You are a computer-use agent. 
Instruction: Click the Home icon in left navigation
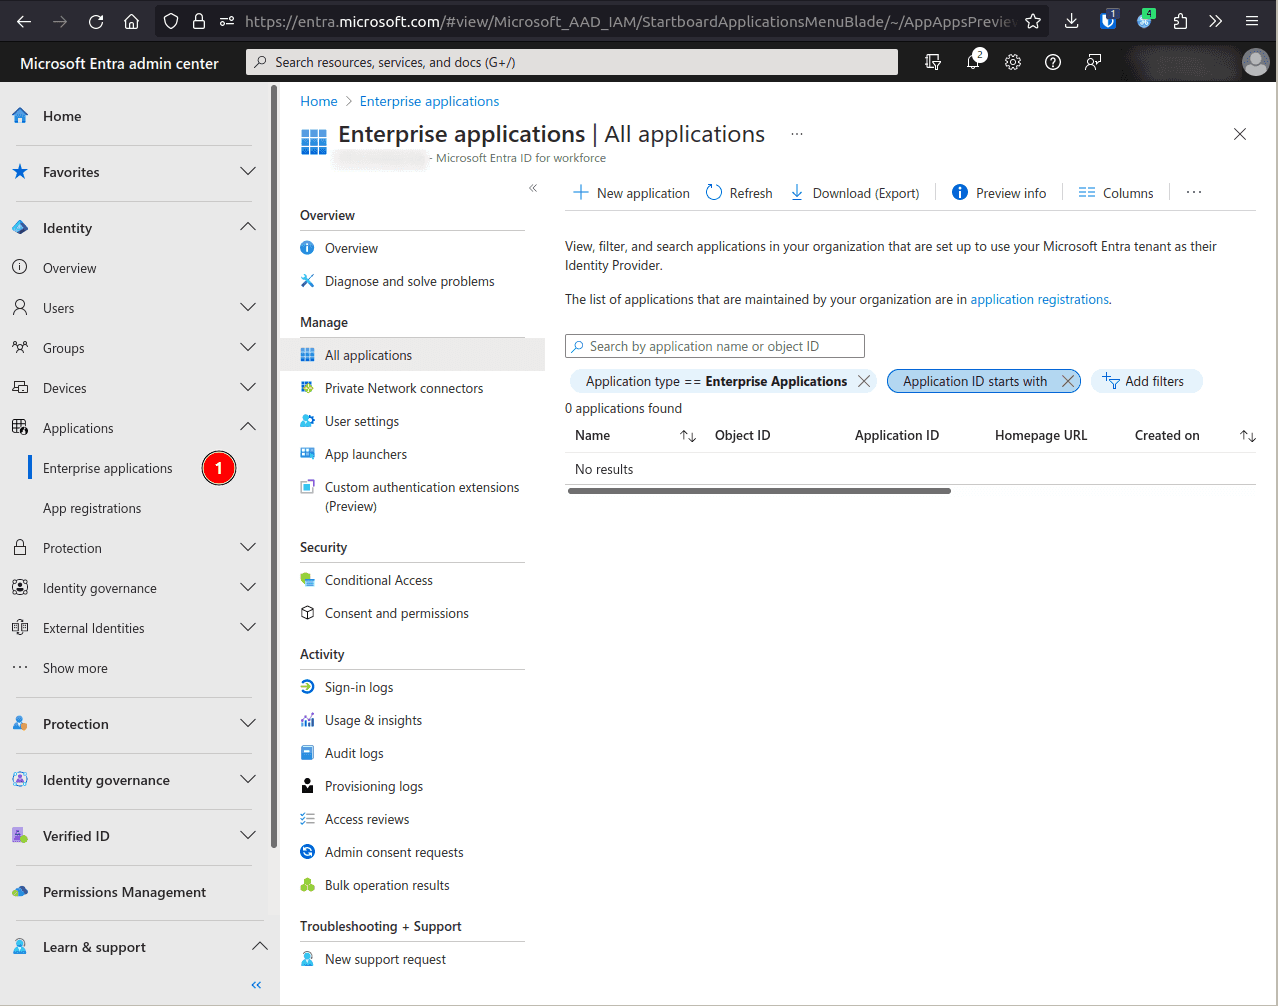coord(20,116)
